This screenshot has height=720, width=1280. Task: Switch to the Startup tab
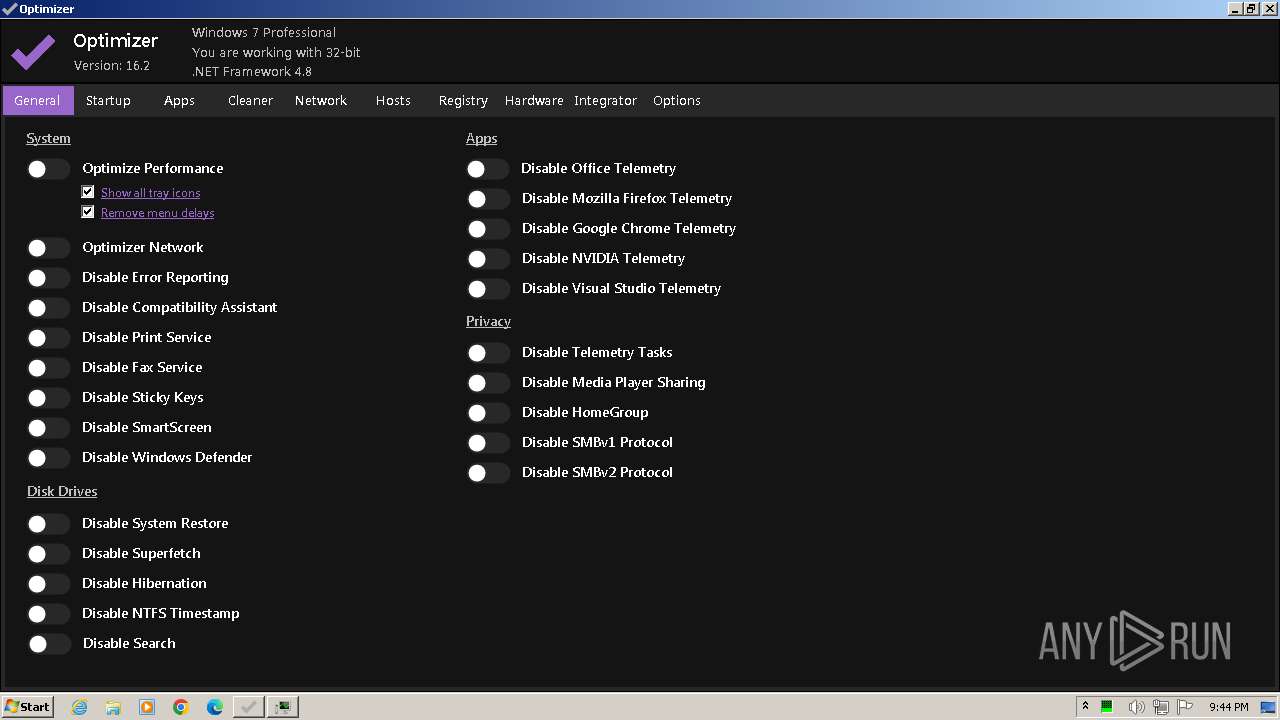click(108, 100)
